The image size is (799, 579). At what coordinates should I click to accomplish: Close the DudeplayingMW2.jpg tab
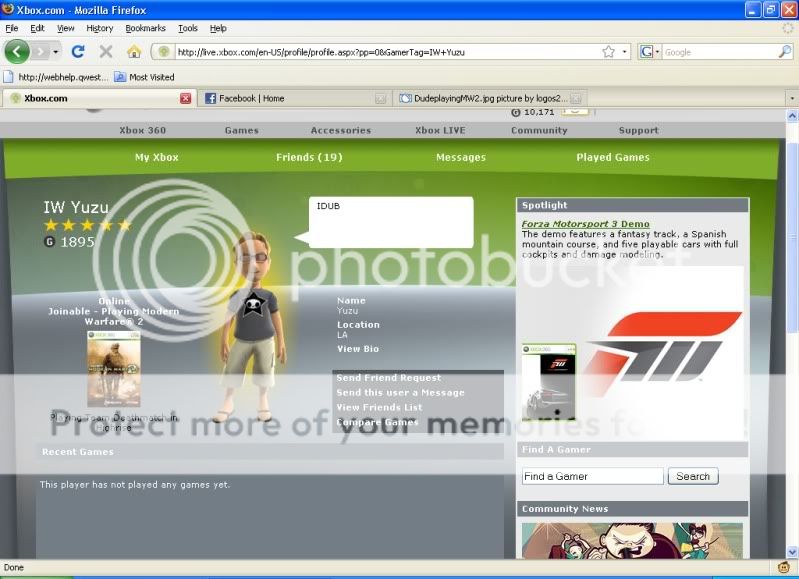click(x=576, y=98)
